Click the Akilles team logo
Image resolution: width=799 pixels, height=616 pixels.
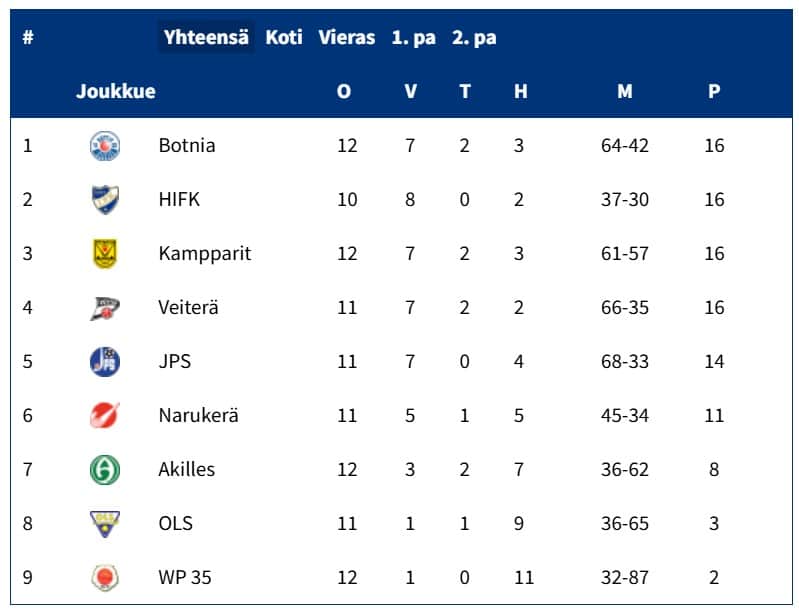[x=104, y=469]
